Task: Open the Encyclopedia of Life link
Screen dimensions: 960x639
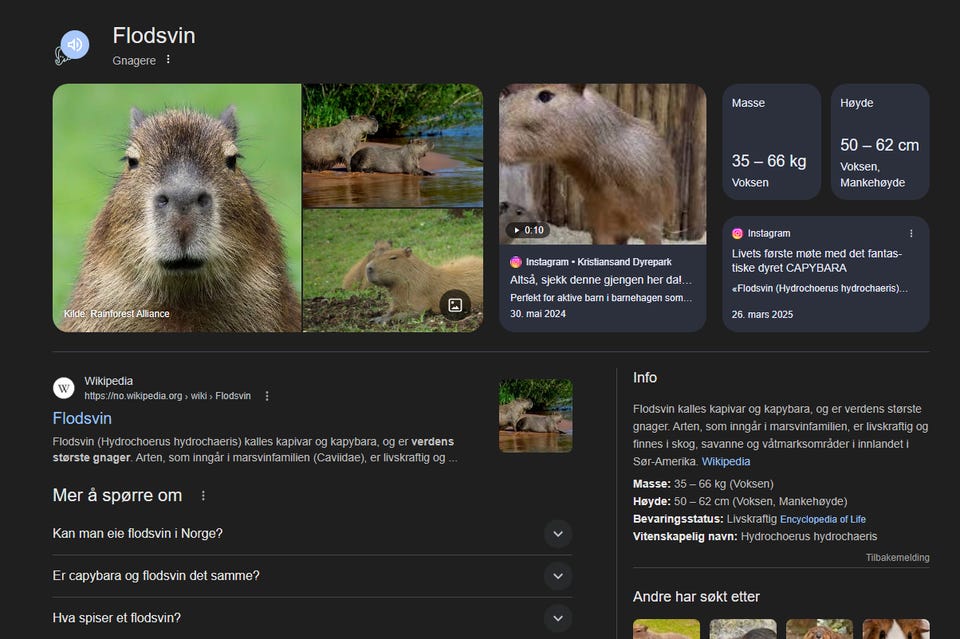Action: pyautogui.click(x=822, y=519)
